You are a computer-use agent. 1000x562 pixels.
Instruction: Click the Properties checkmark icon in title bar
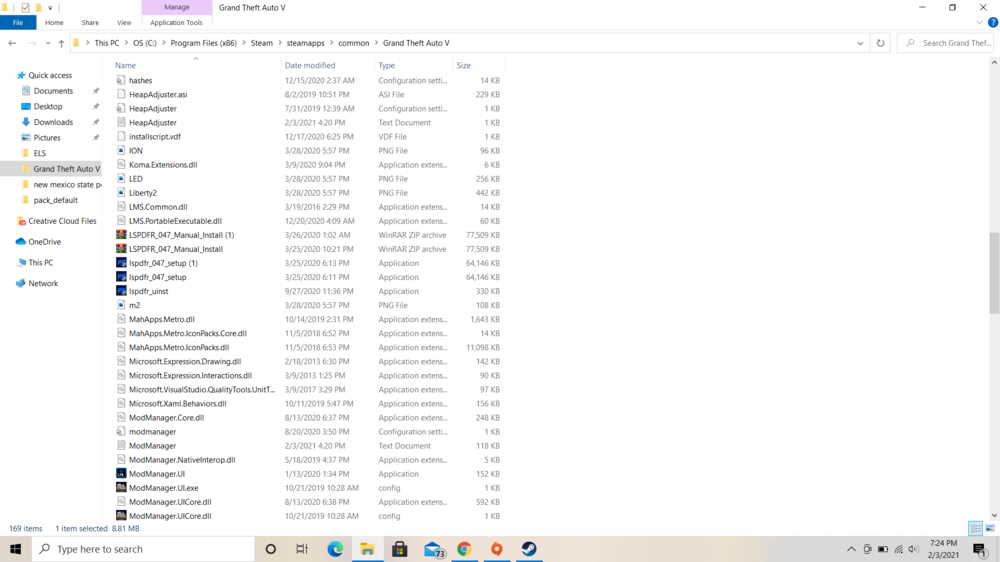pyautogui.click(x=26, y=8)
